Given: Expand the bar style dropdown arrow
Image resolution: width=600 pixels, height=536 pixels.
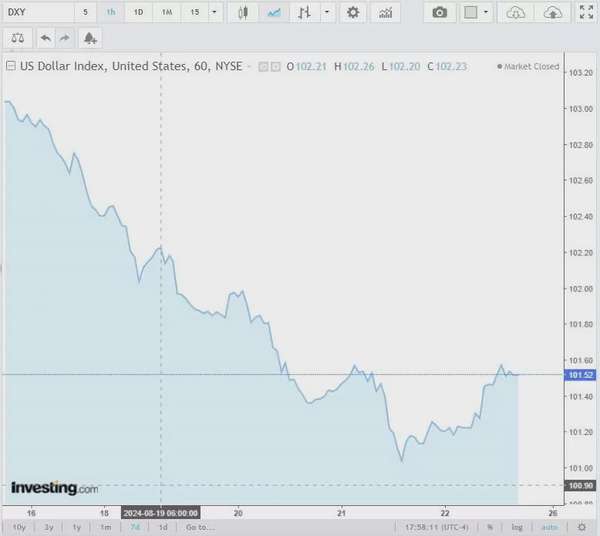Looking at the screenshot, I should pos(327,12).
